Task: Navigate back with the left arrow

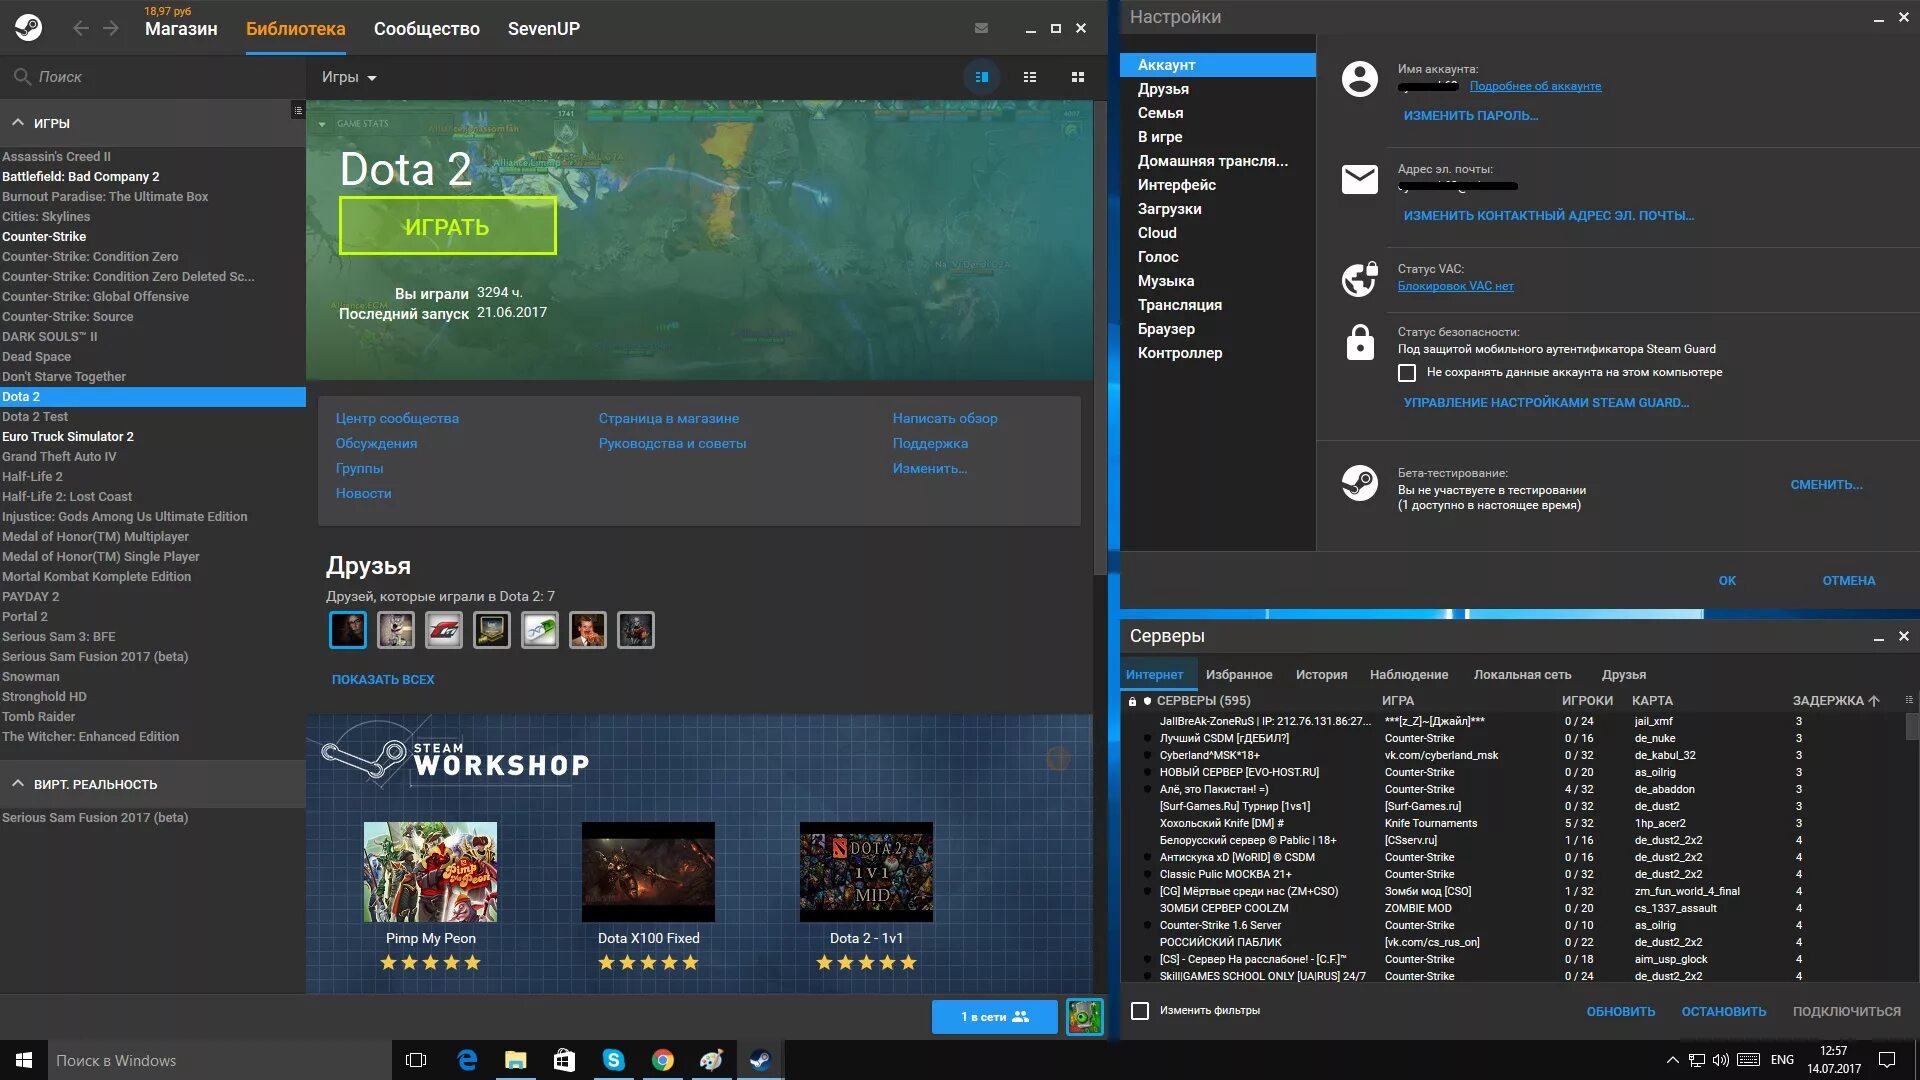Action: (x=81, y=28)
